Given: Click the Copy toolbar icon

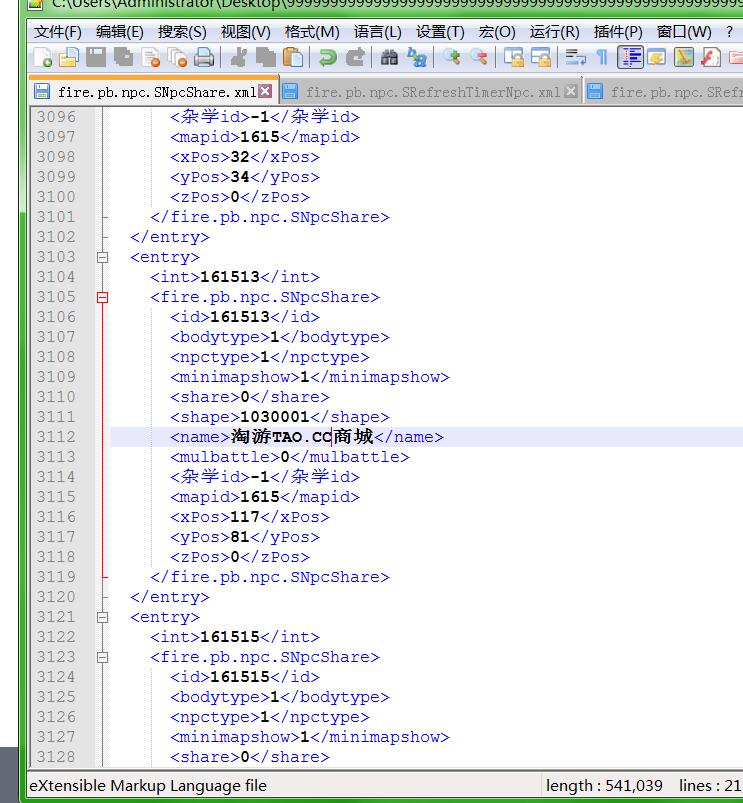Looking at the screenshot, I should [265, 57].
